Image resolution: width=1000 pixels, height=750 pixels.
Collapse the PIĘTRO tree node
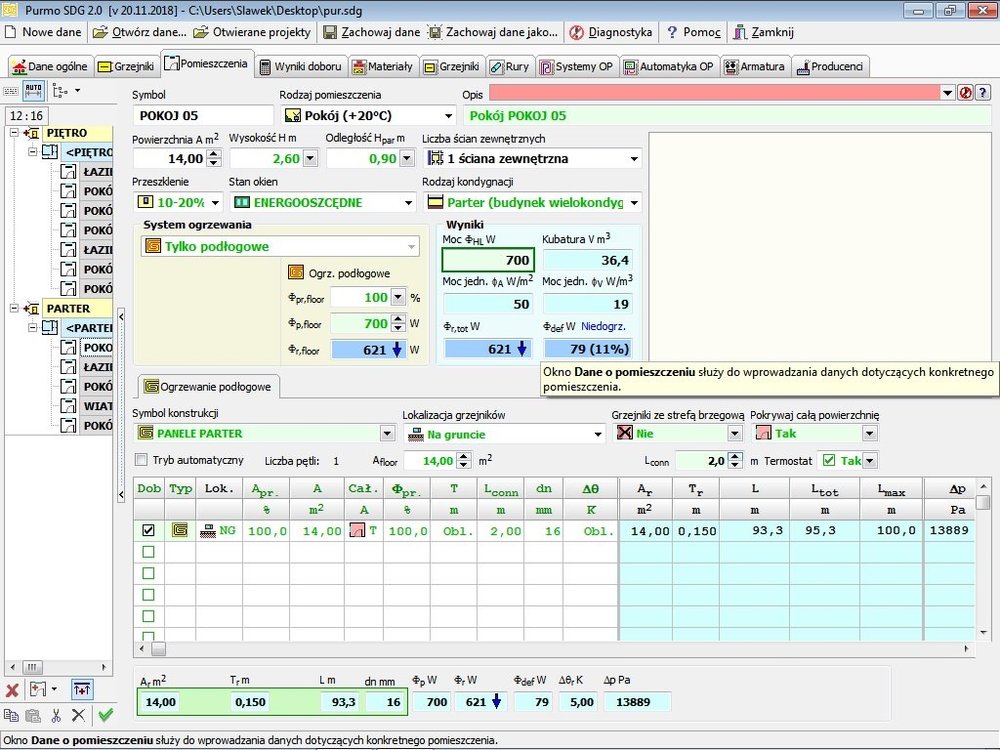point(13,133)
